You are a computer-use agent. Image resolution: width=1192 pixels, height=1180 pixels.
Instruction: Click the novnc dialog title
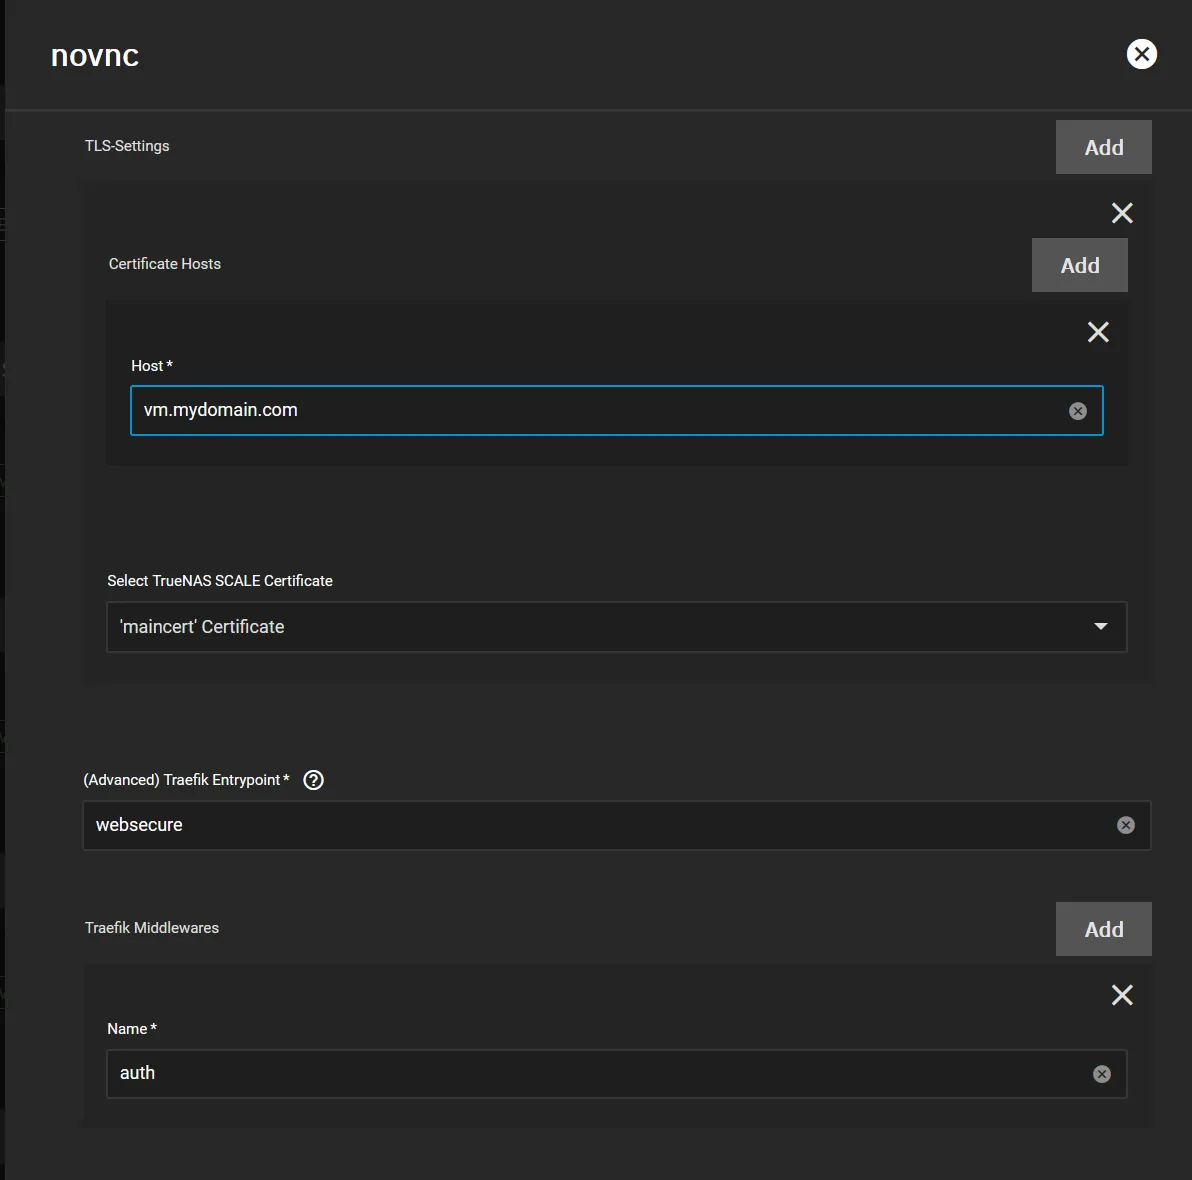point(95,56)
